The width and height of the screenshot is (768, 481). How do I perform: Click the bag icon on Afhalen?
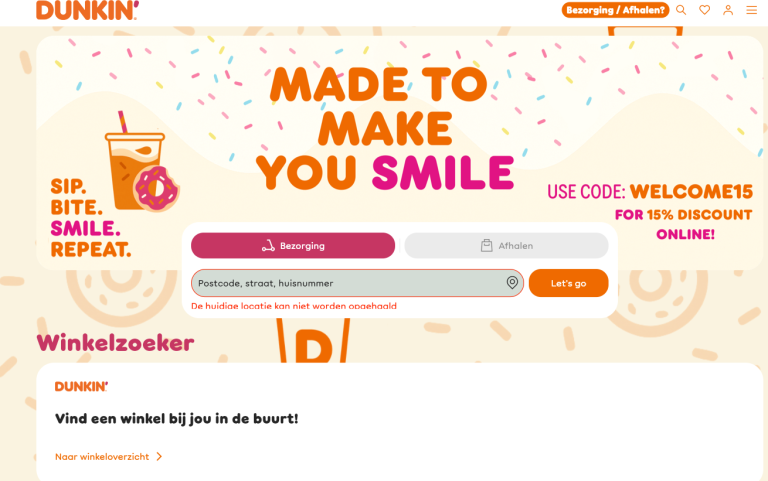pyautogui.click(x=486, y=245)
